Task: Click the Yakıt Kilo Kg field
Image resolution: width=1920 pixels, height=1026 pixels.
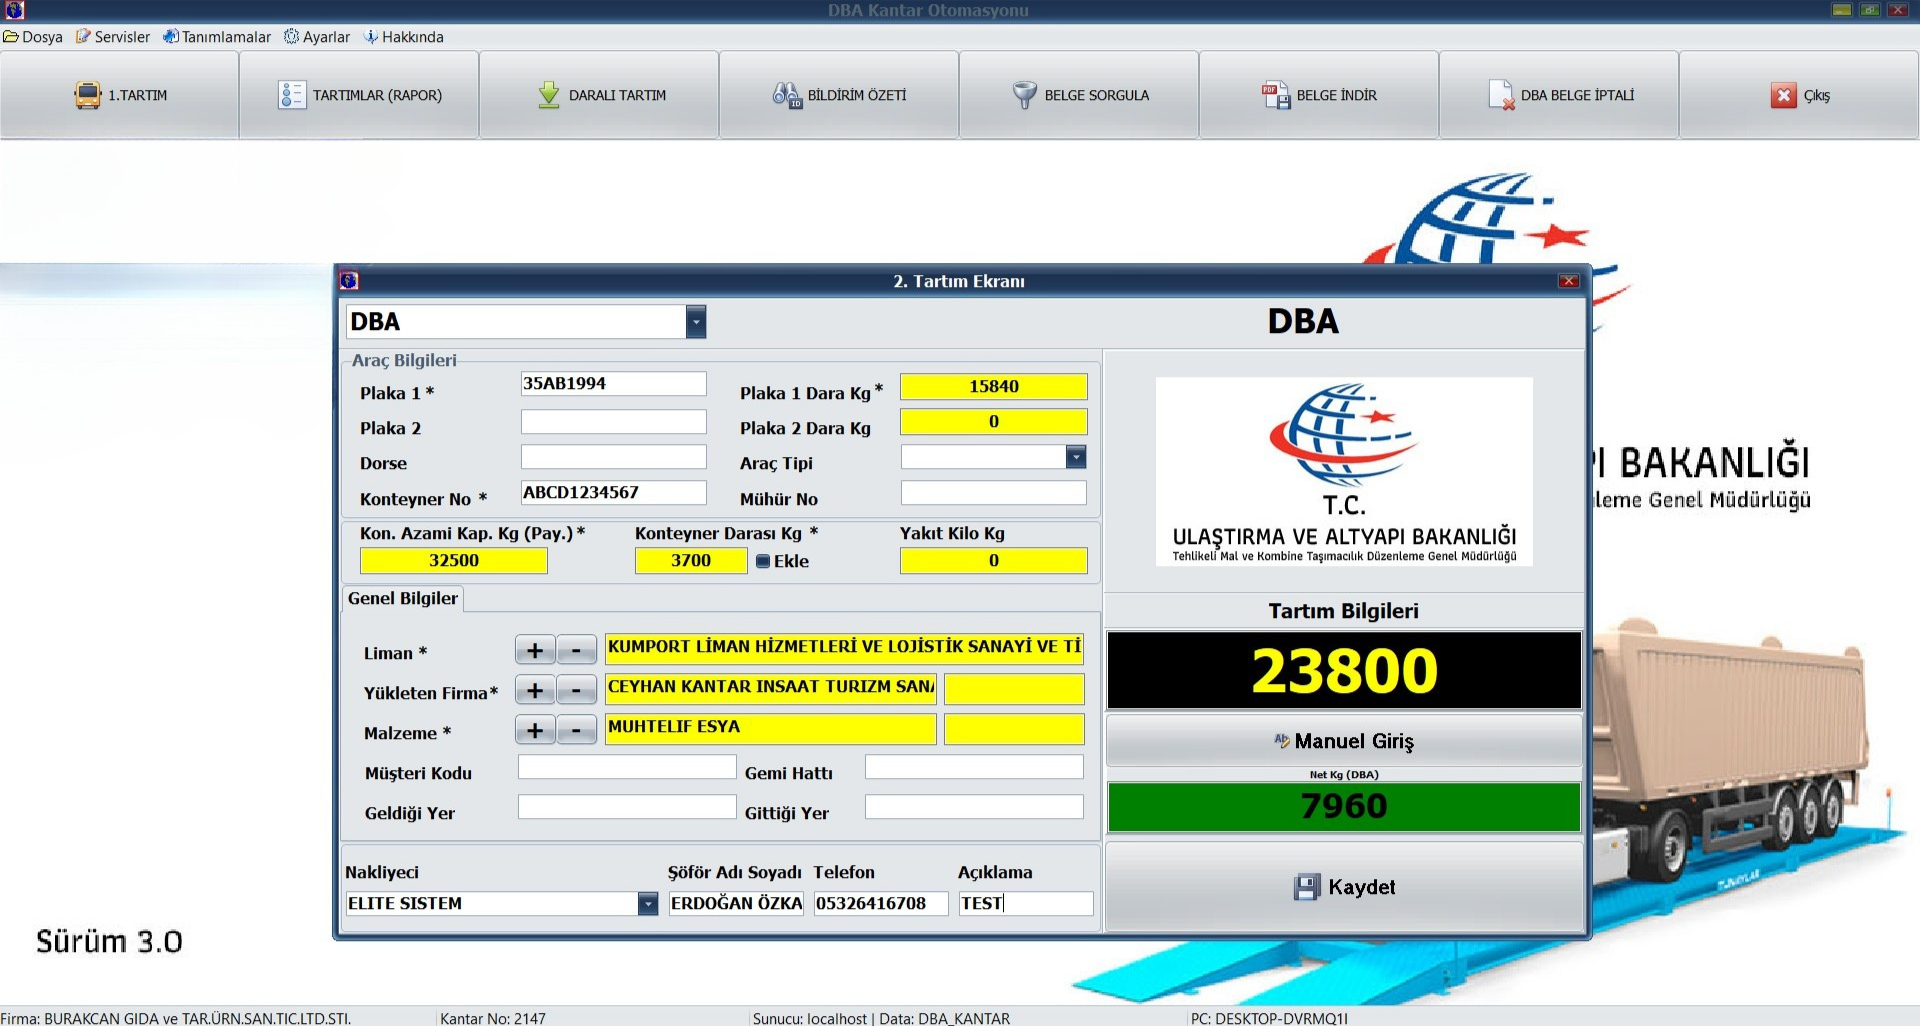Action: click(993, 560)
